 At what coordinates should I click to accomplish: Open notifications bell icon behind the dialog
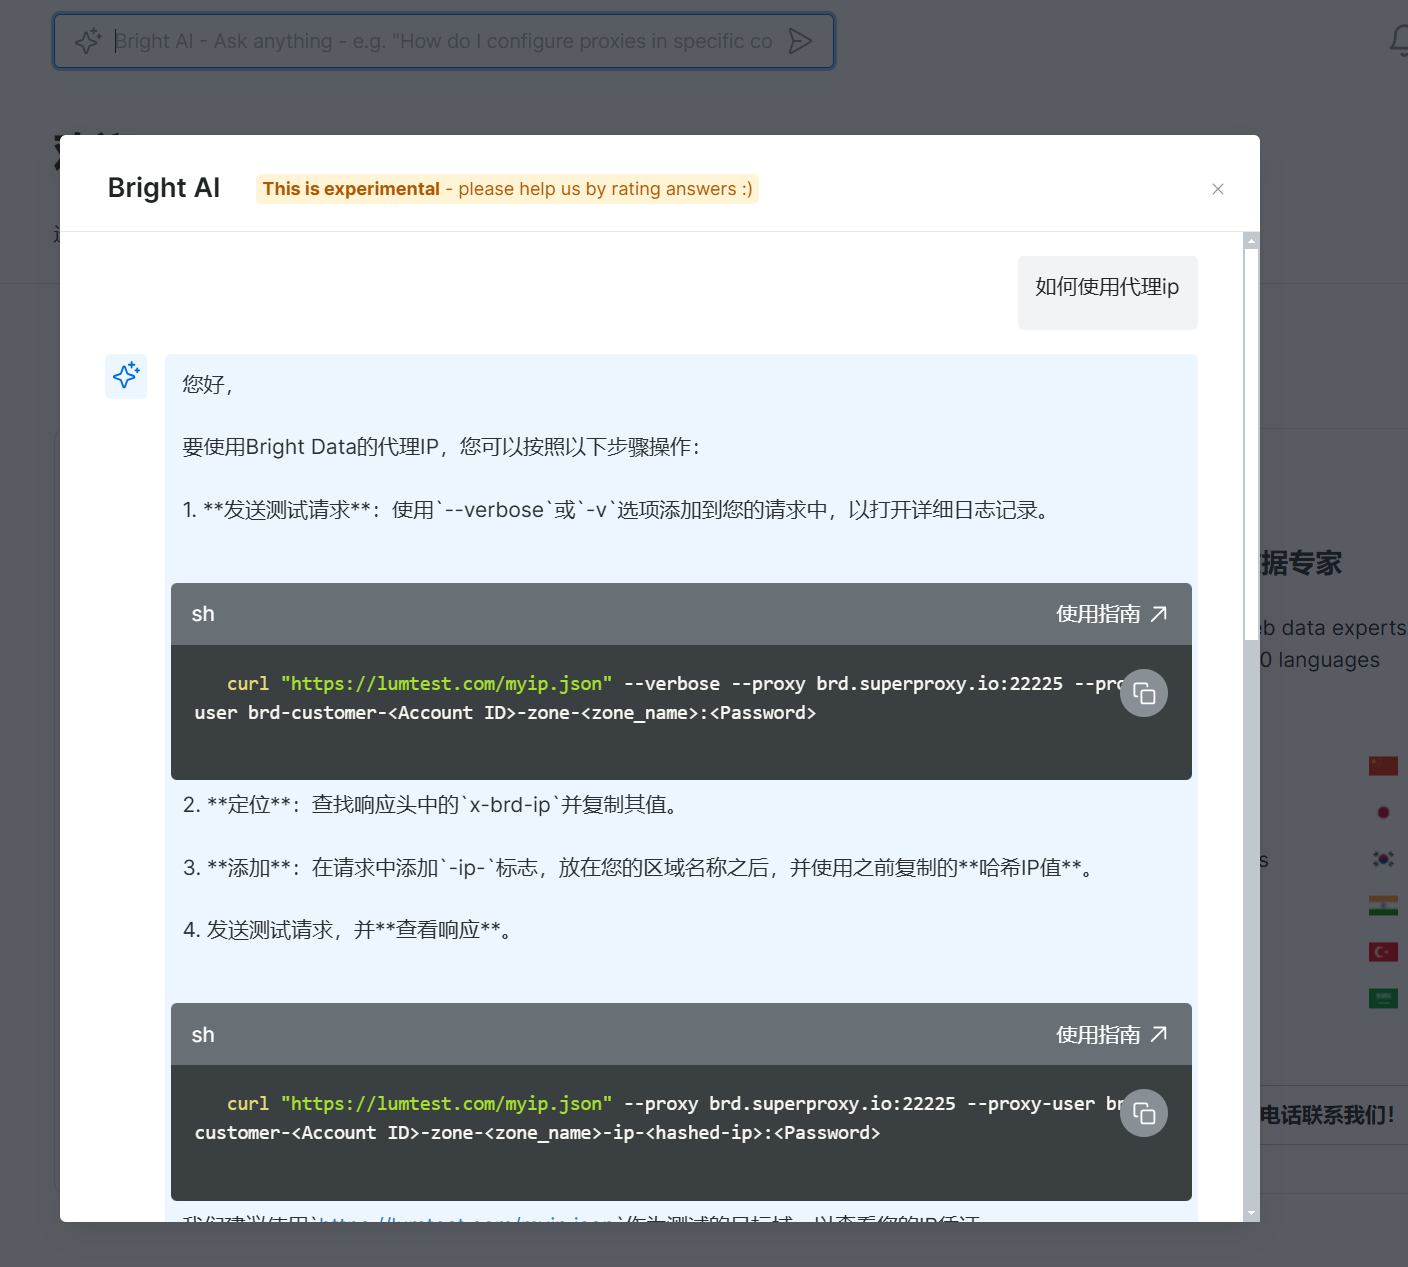[1400, 41]
